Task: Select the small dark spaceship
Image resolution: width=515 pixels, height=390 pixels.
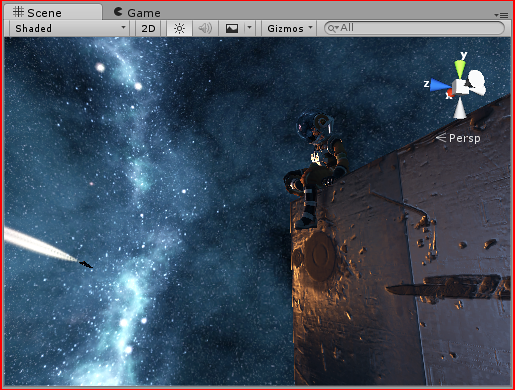Action: (x=86, y=265)
